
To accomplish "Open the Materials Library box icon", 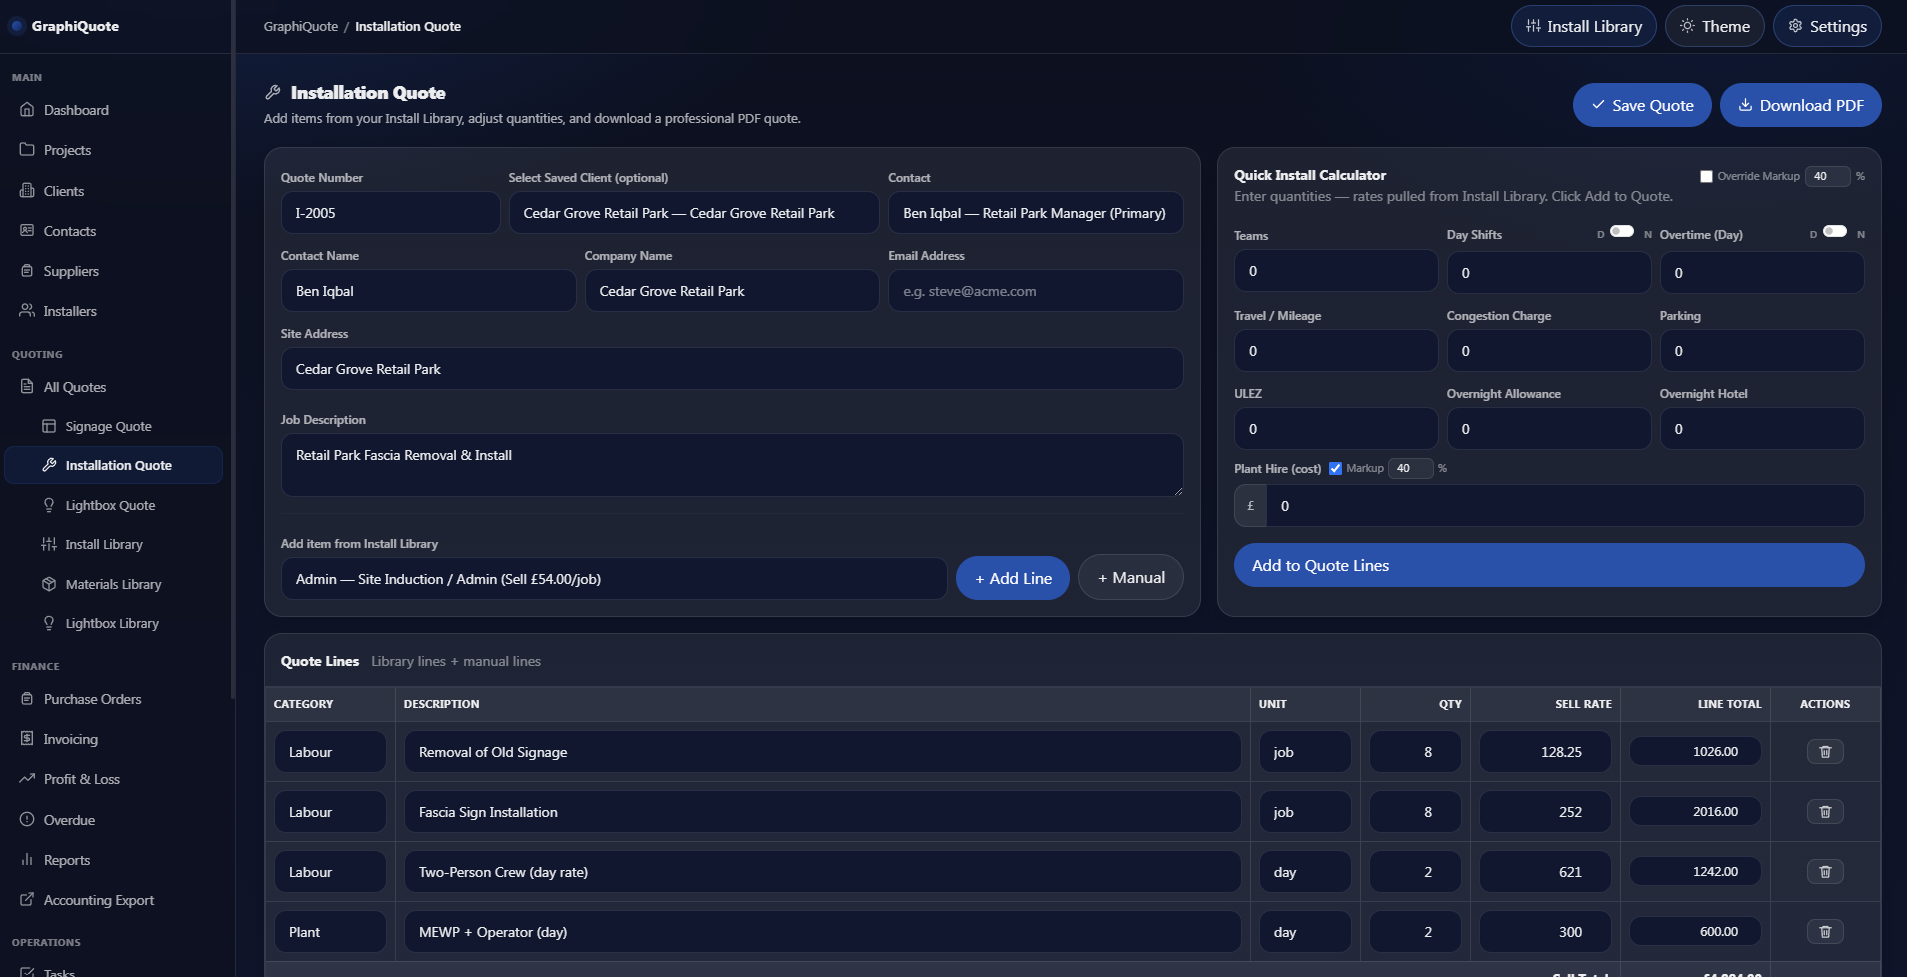I will [49, 584].
